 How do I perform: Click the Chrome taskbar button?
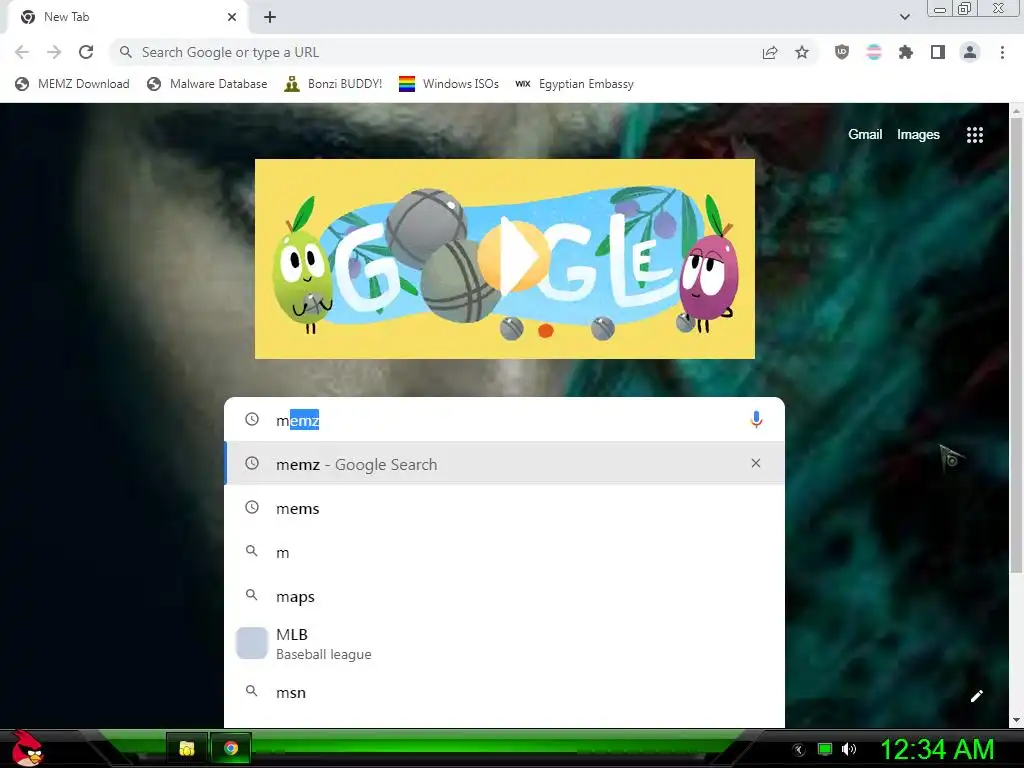(231, 748)
